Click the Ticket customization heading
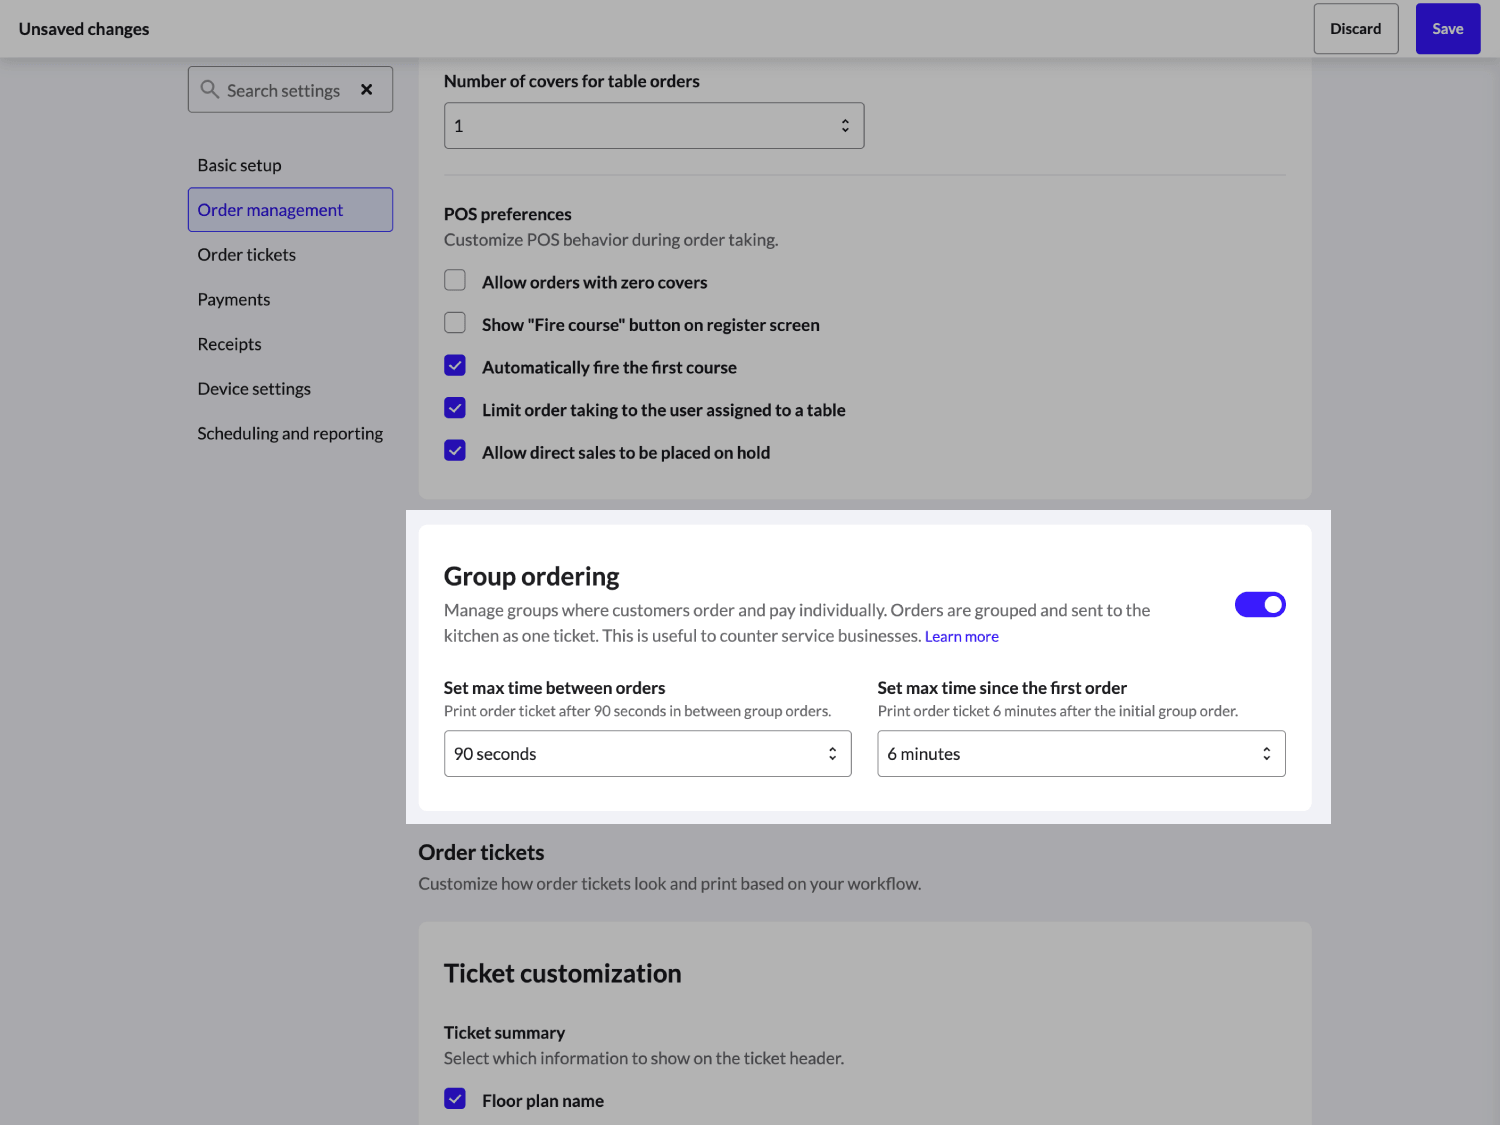This screenshot has height=1125, width=1500. [563, 974]
